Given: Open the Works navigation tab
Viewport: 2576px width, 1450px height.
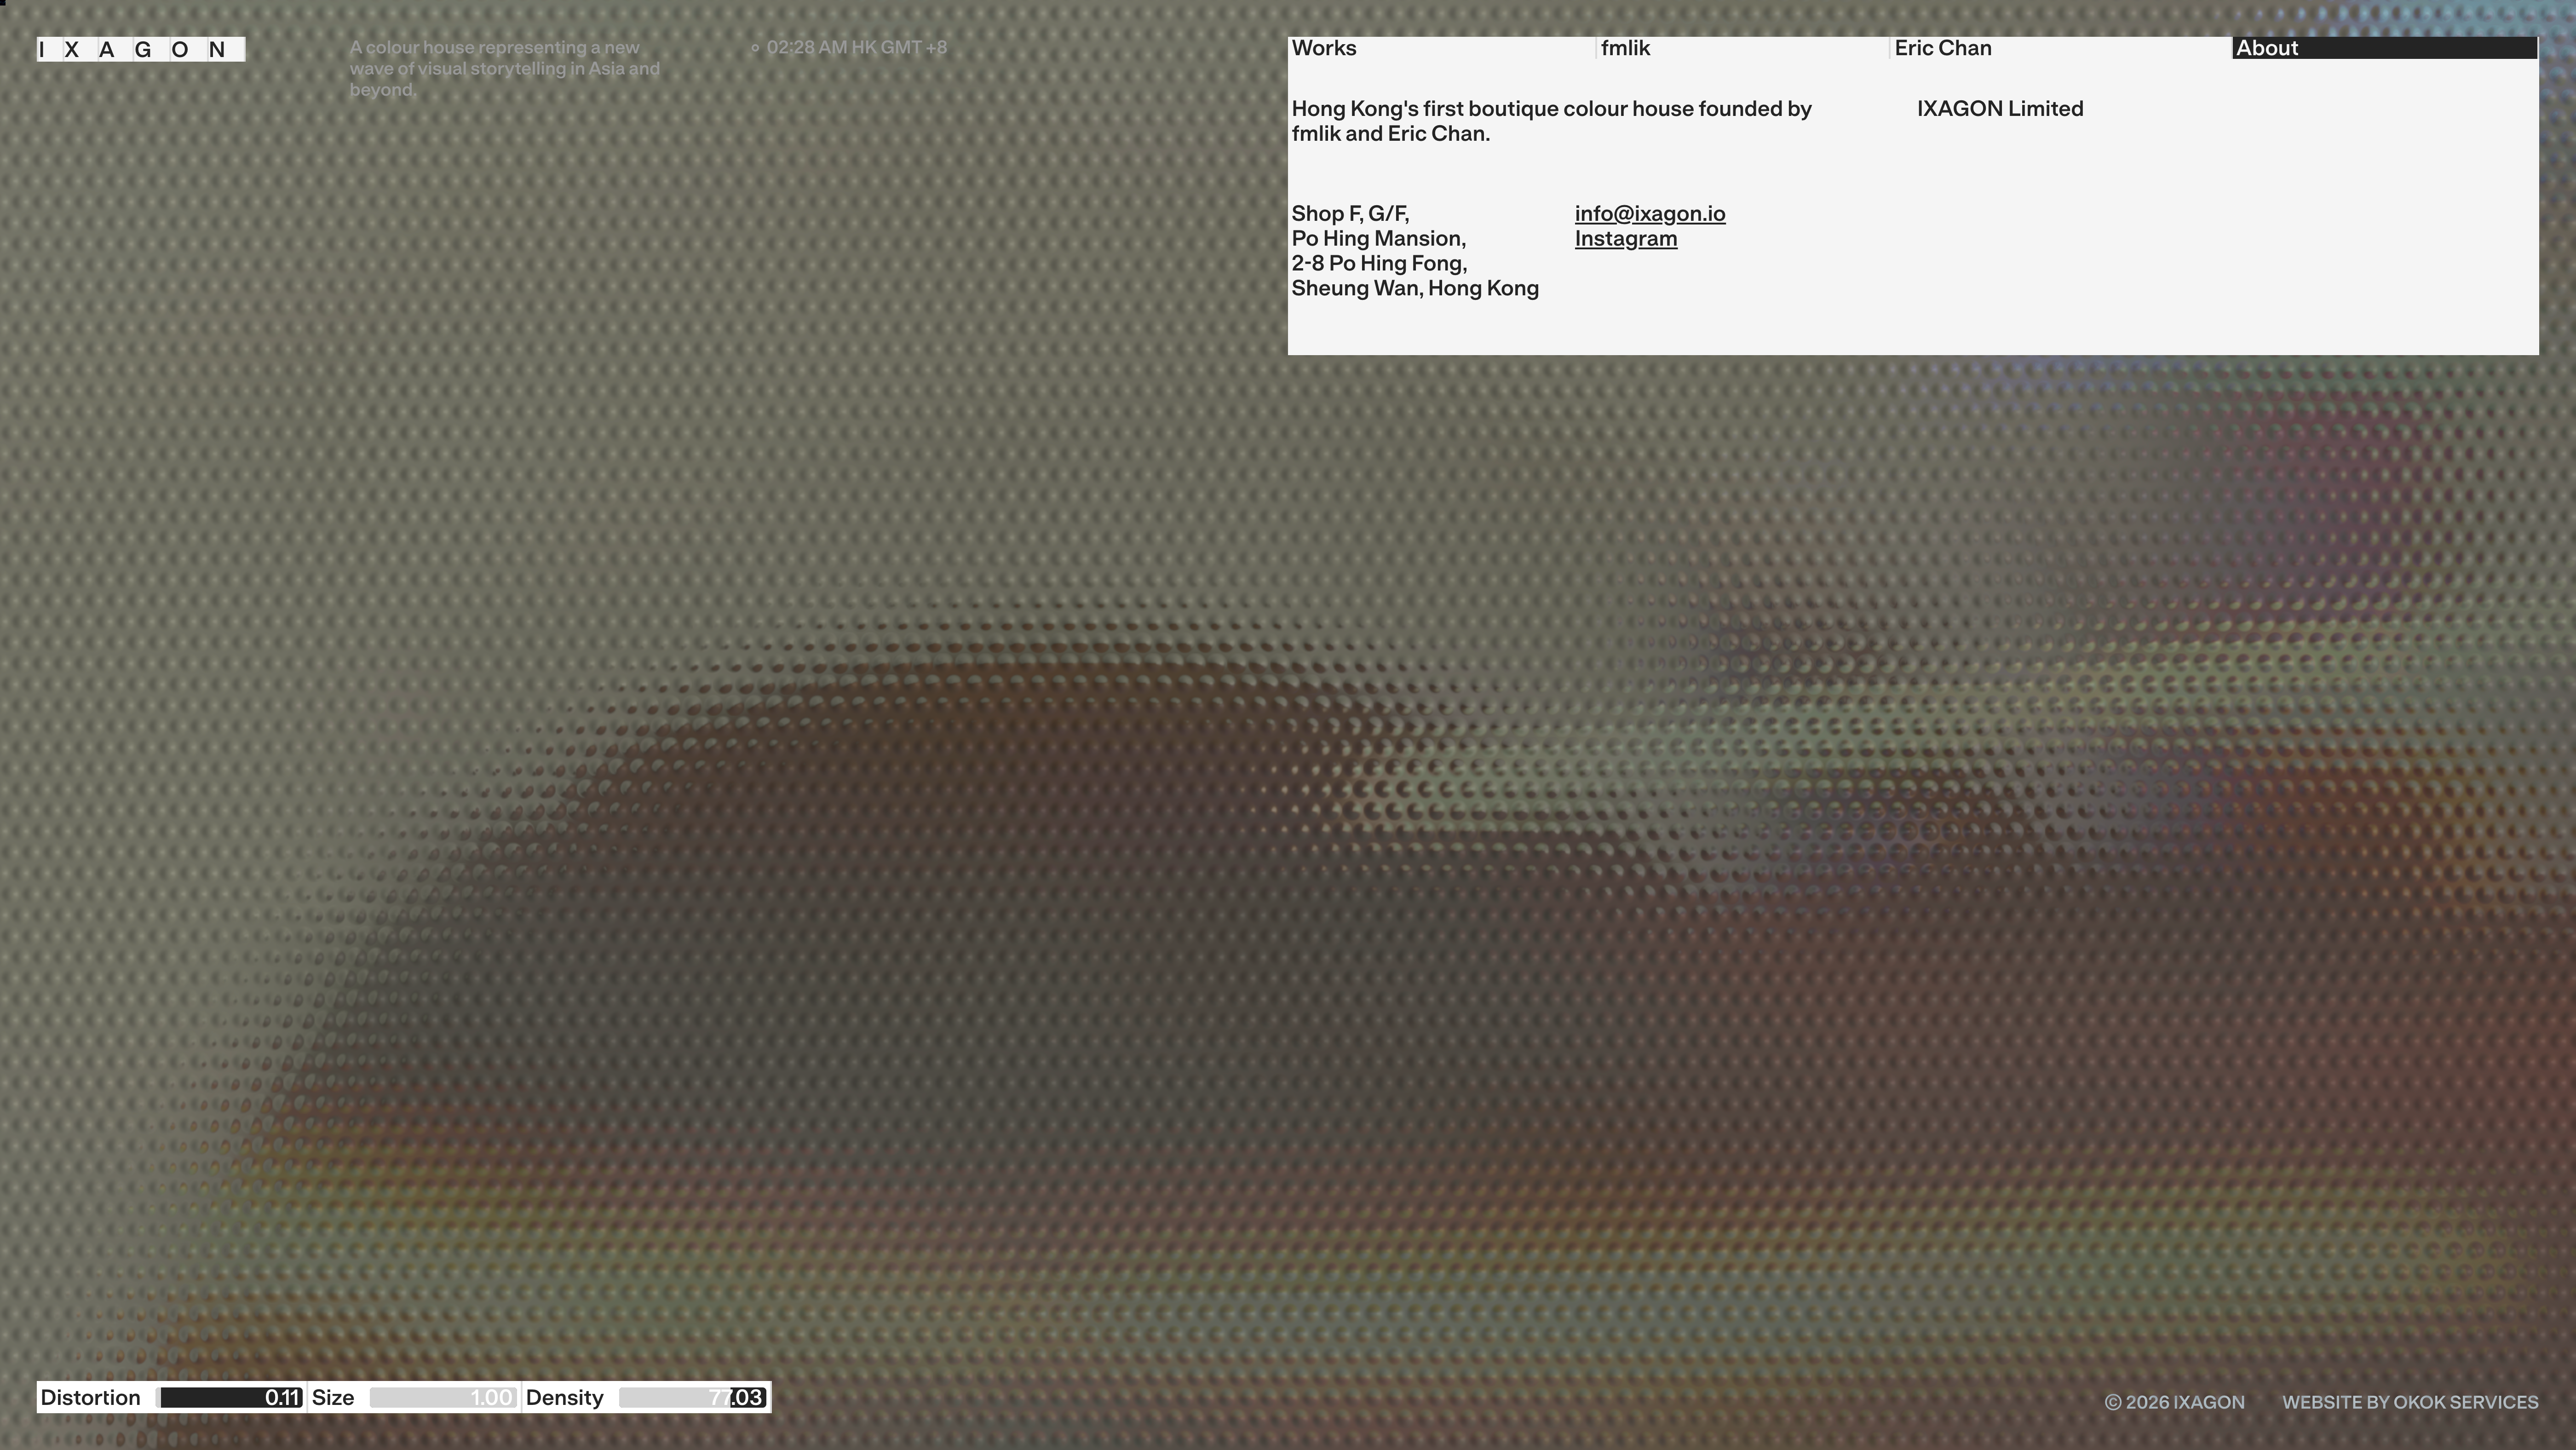Looking at the screenshot, I should pyautogui.click(x=1441, y=48).
